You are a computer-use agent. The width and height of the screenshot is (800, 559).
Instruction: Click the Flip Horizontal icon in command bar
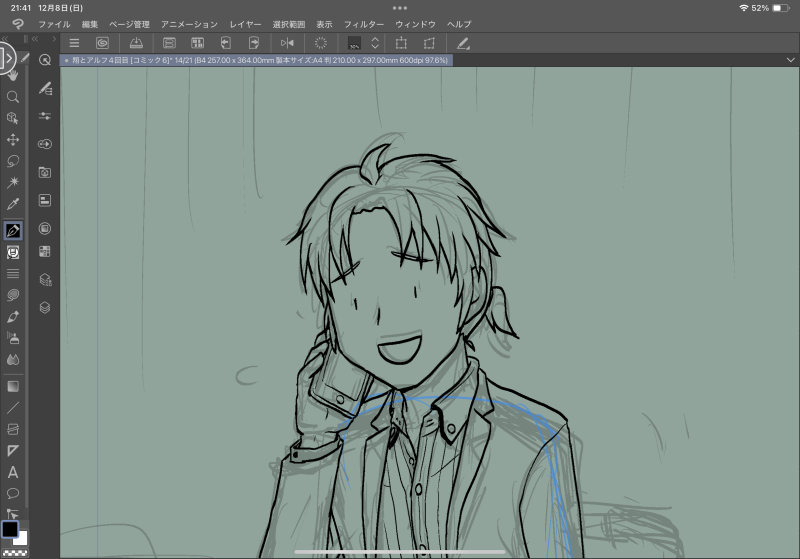pyautogui.click(x=288, y=43)
